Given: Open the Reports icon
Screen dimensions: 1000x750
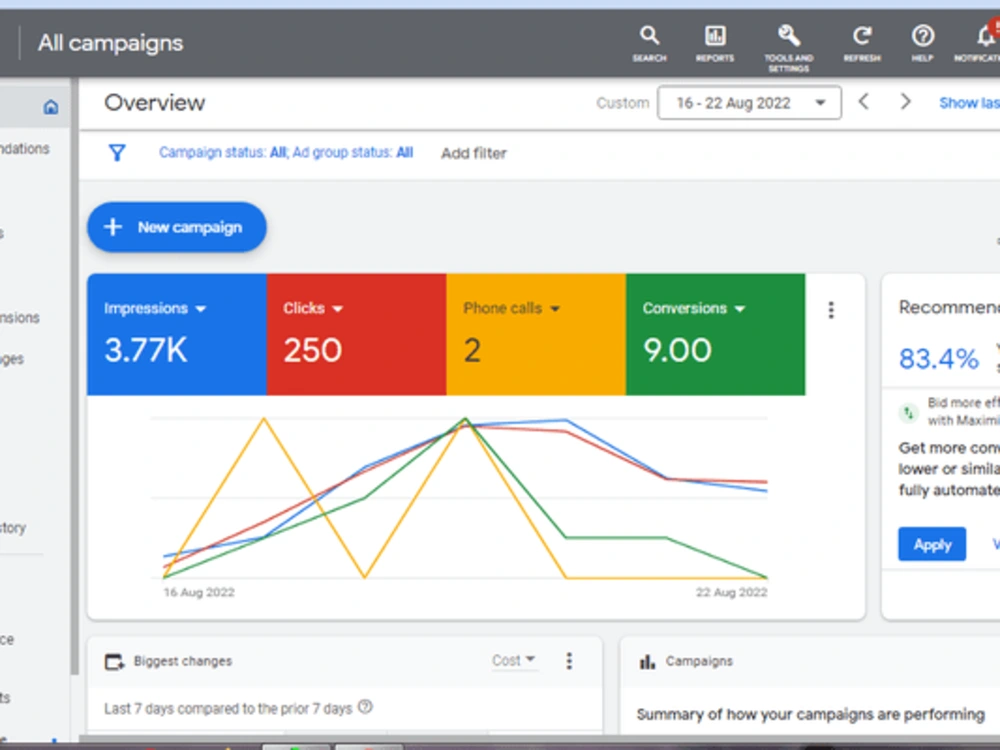Looking at the screenshot, I should 714,43.
